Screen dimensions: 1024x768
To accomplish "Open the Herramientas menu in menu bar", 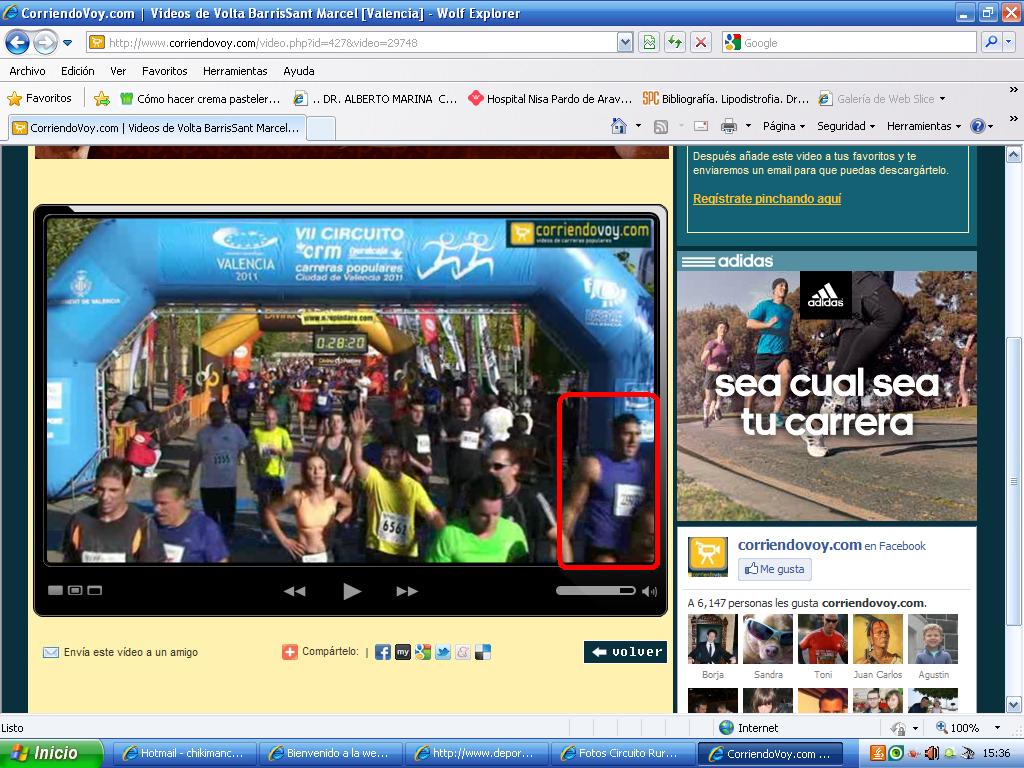I will 235,71.
